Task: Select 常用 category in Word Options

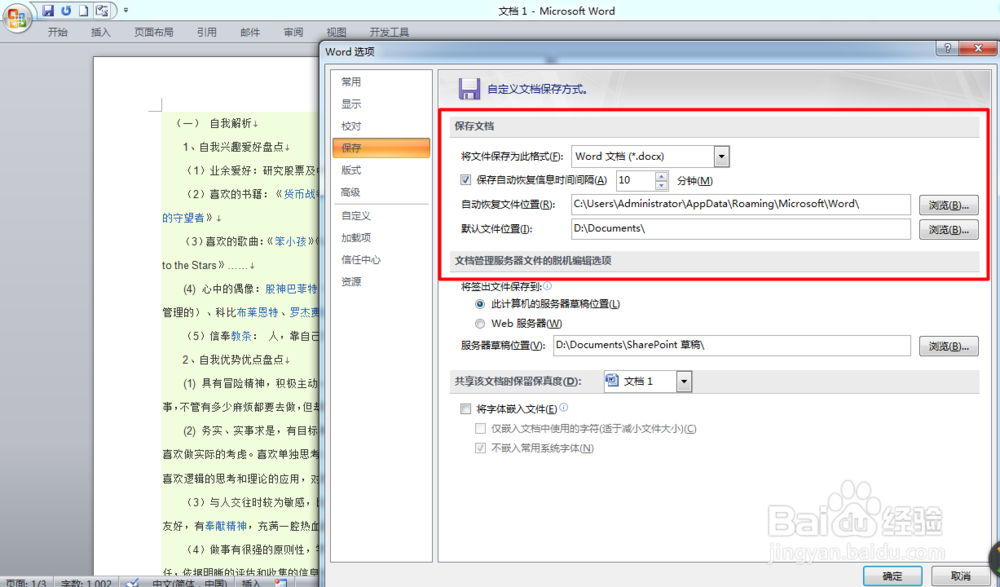Action: 381,82
